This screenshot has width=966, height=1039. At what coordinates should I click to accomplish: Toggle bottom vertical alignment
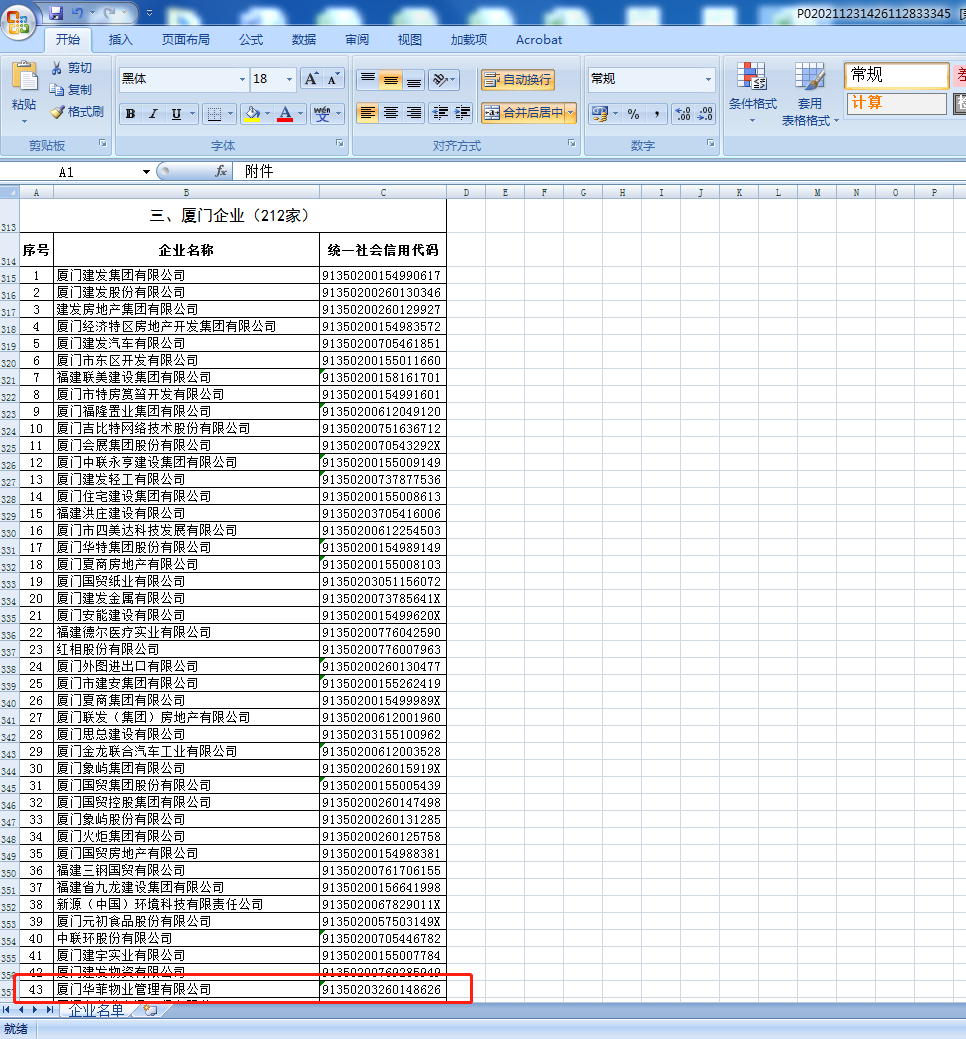click(413, 80)
